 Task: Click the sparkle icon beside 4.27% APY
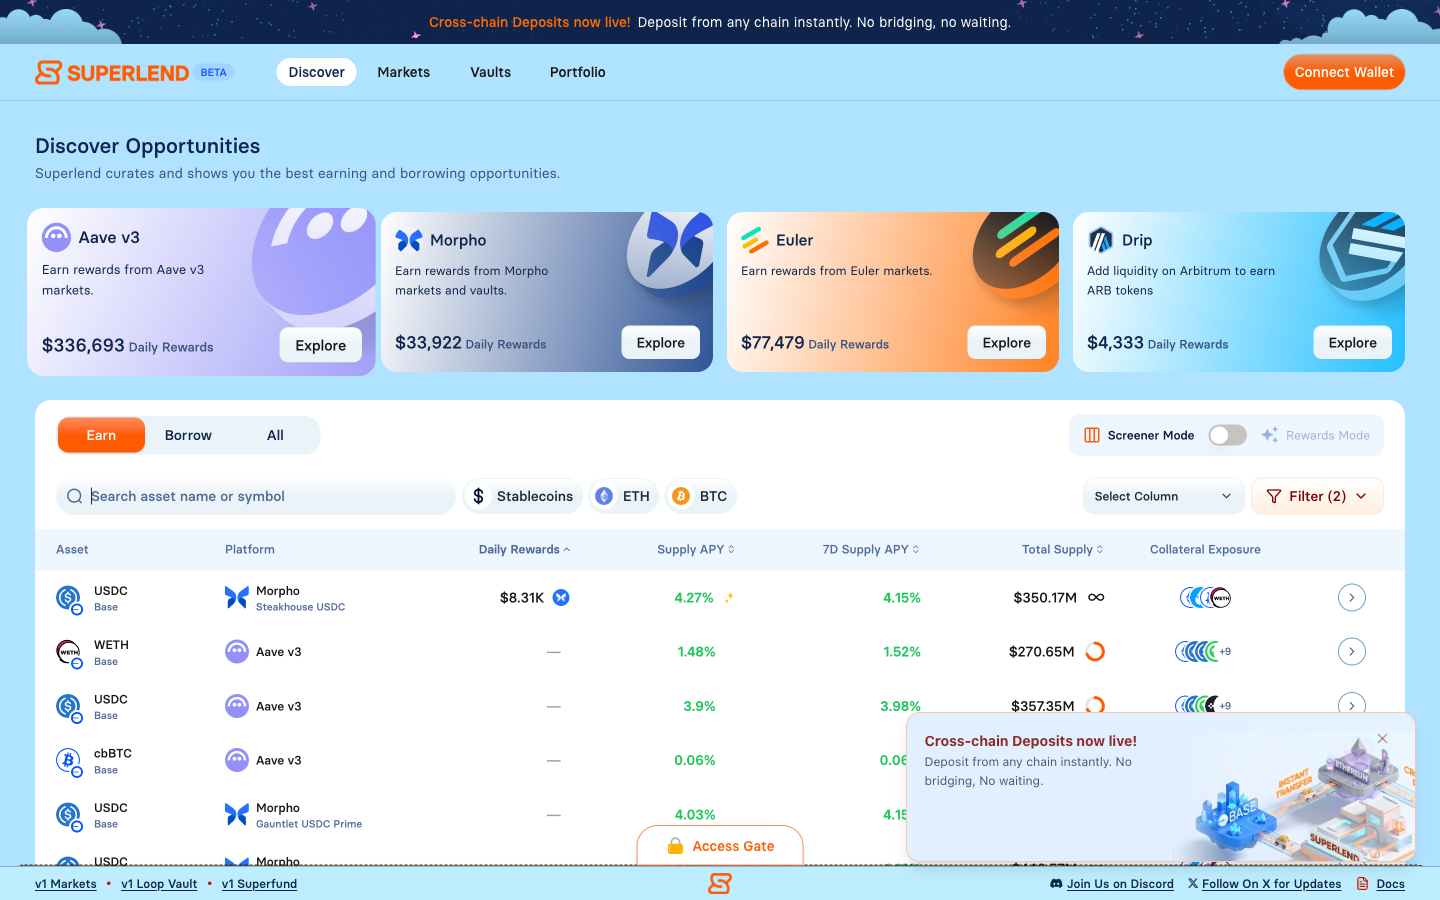729,598
